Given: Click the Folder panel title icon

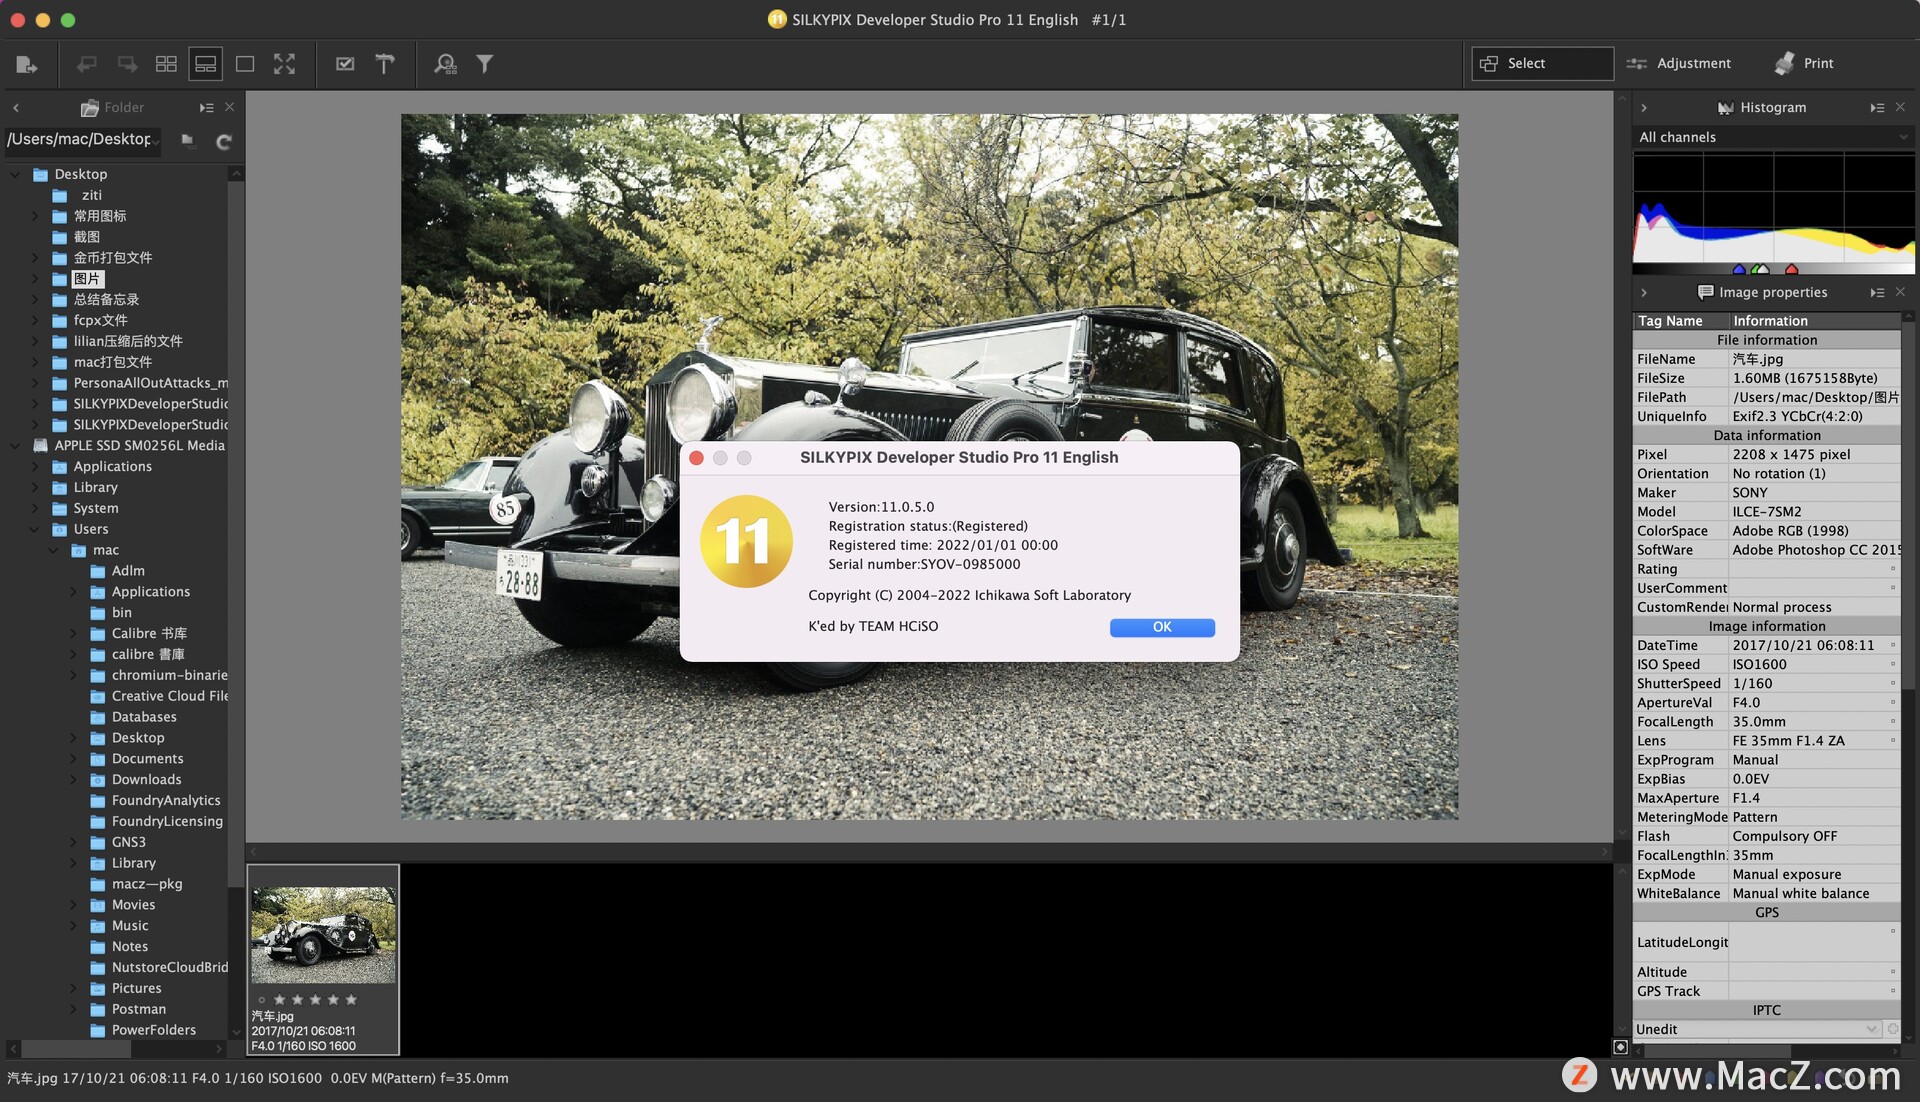Looking at the screenshot, I should point(89,108).
